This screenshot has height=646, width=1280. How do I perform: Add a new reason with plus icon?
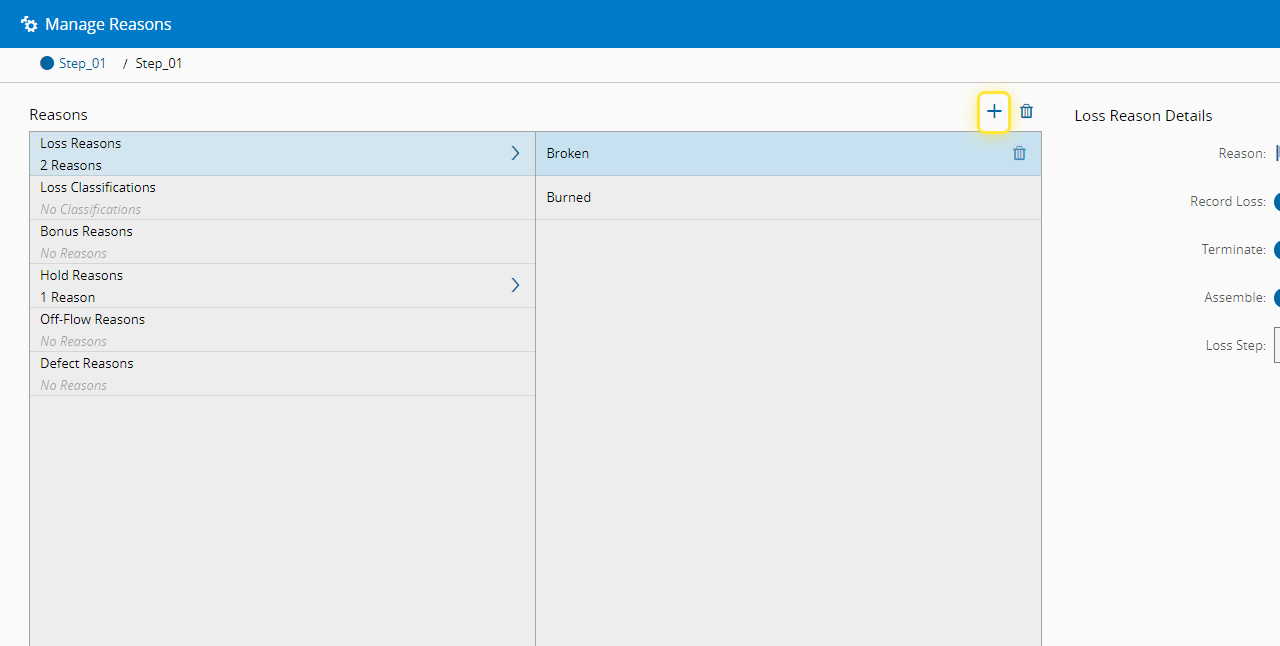click(994, 112)
